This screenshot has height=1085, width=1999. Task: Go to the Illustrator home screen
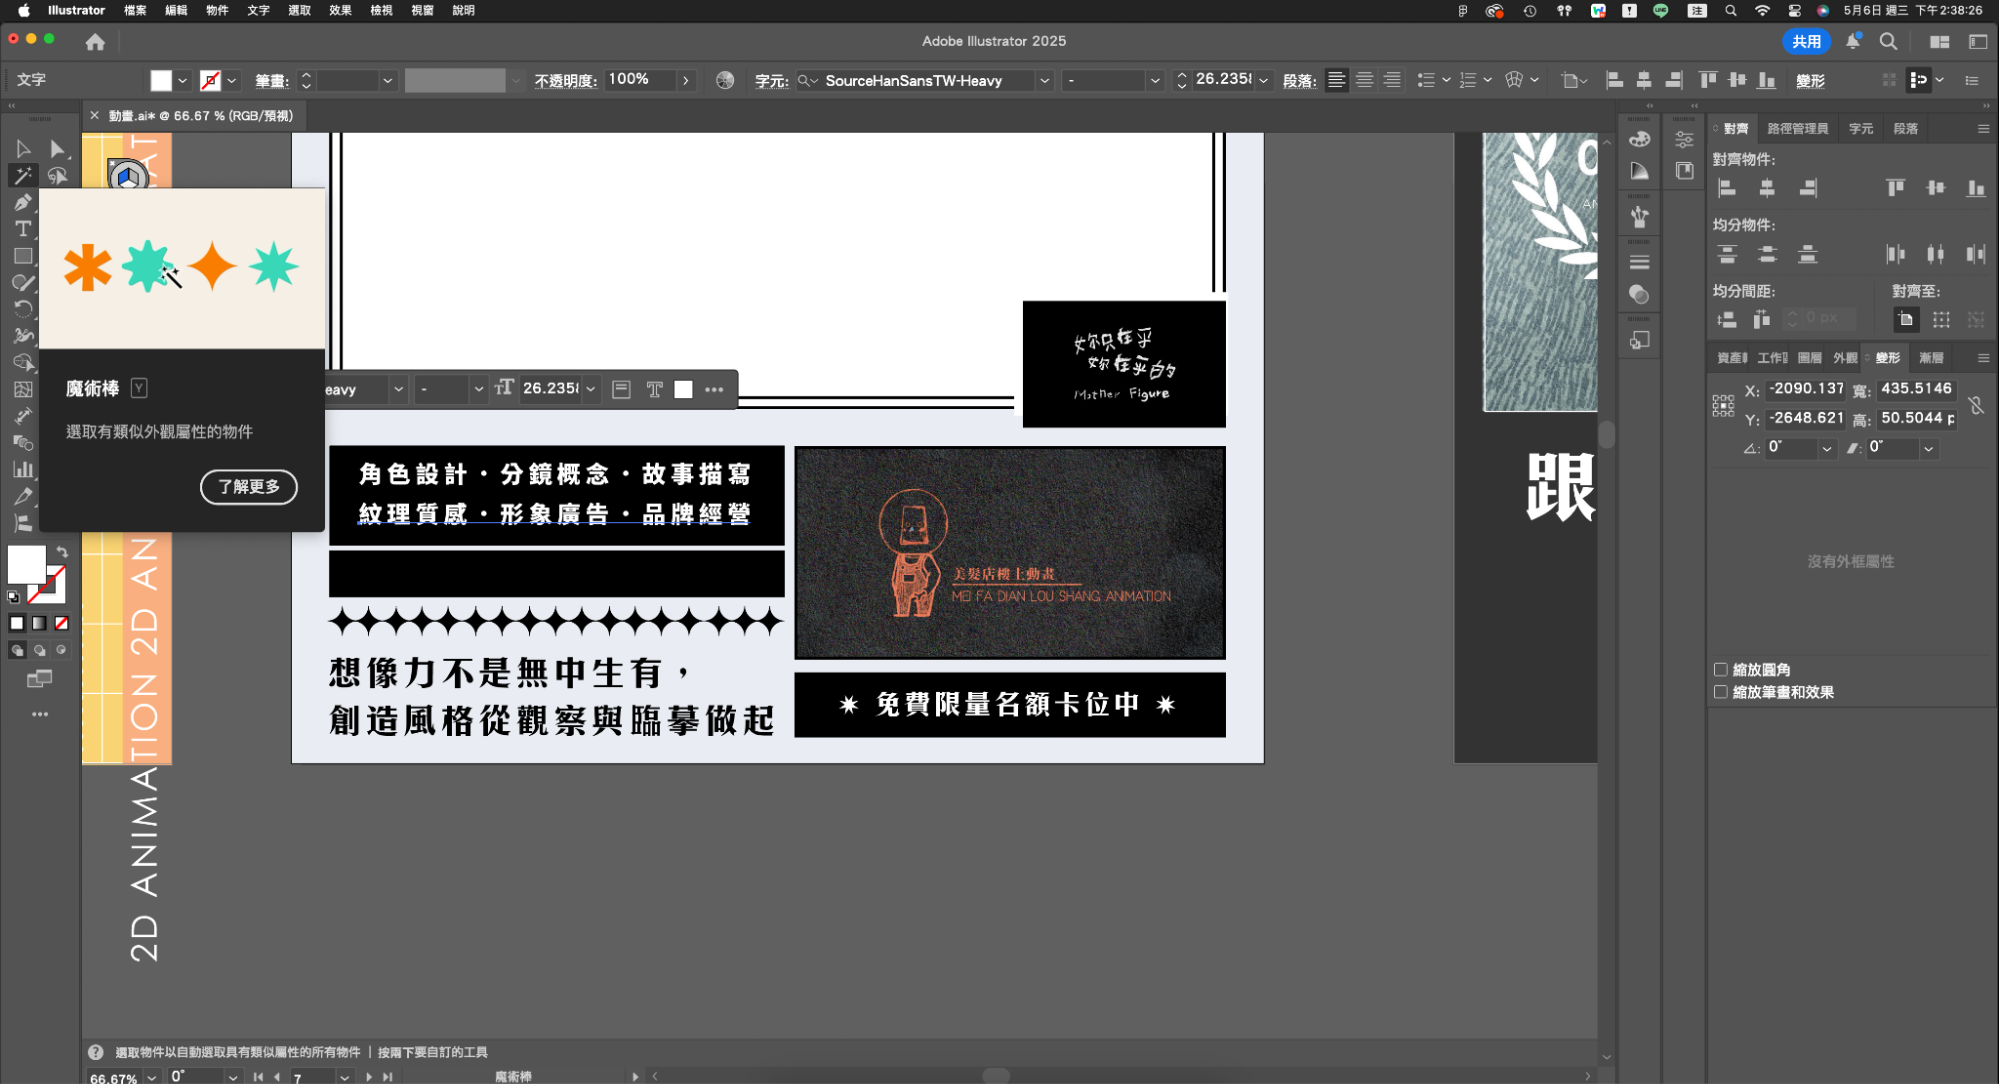(95, 42)
